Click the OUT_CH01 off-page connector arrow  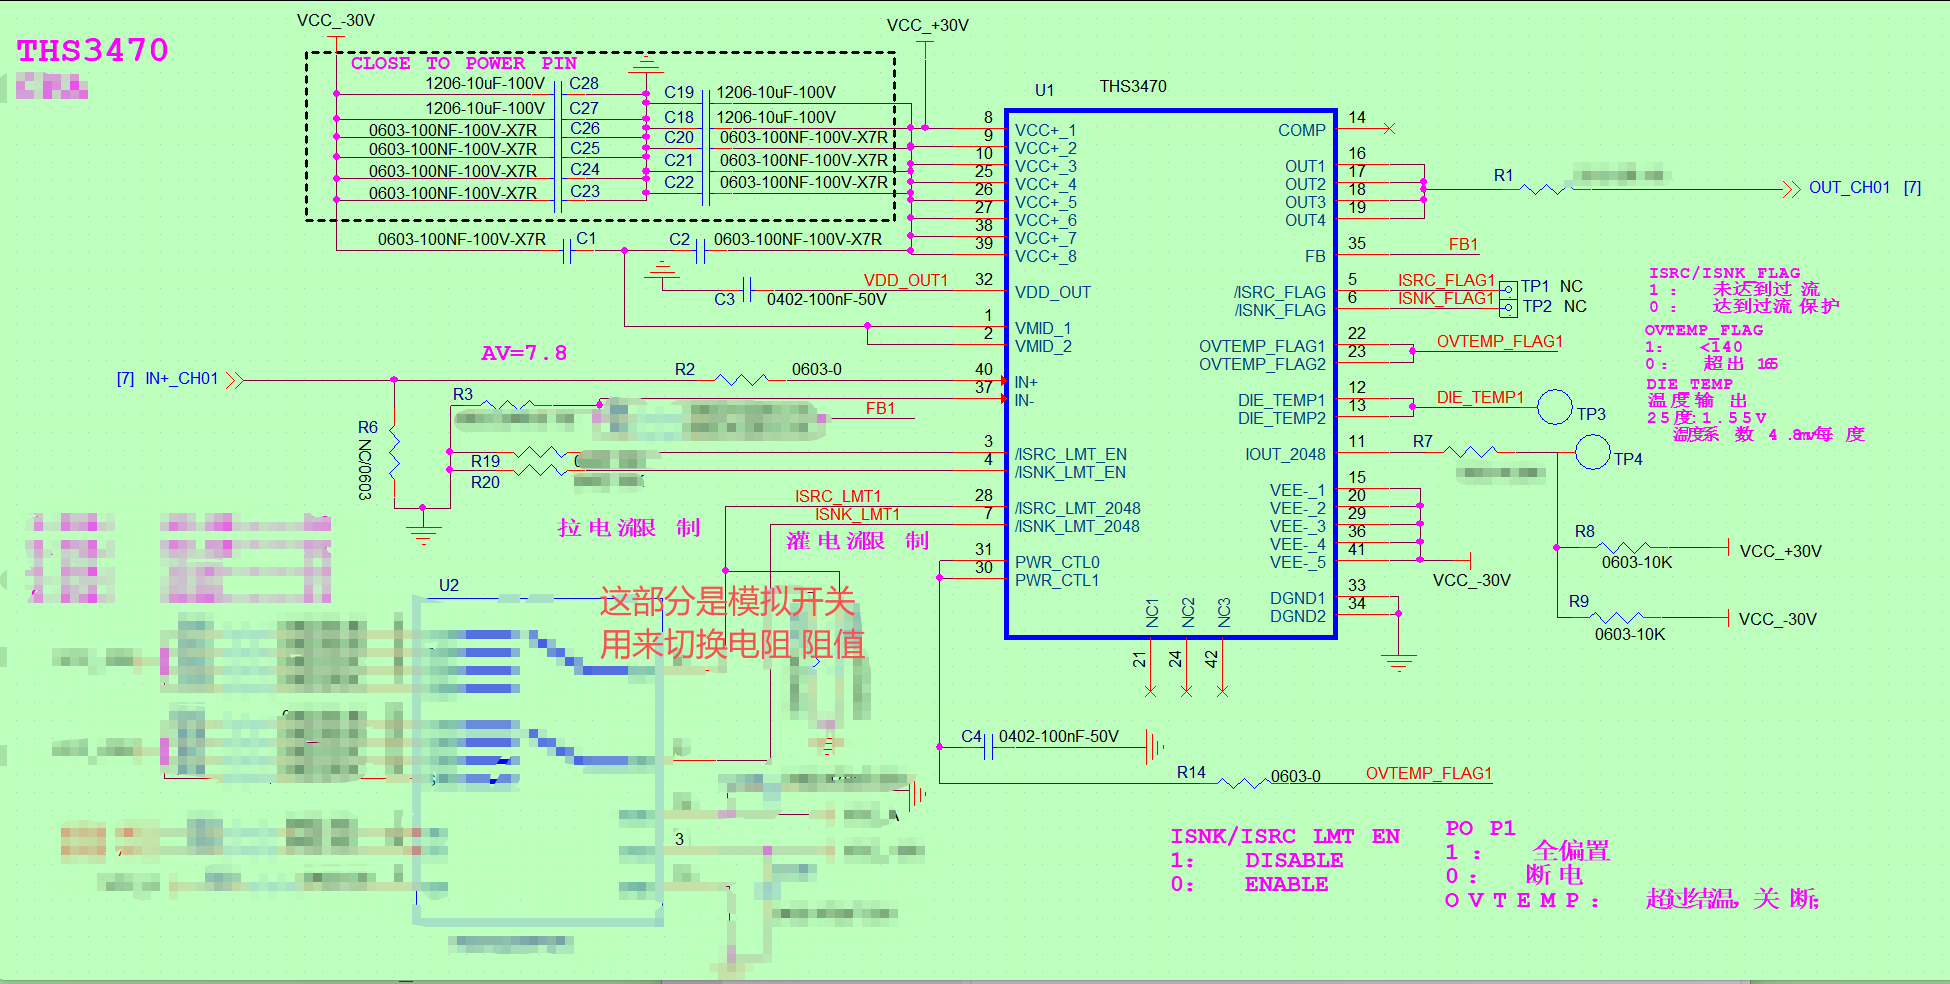[1792, 188]
